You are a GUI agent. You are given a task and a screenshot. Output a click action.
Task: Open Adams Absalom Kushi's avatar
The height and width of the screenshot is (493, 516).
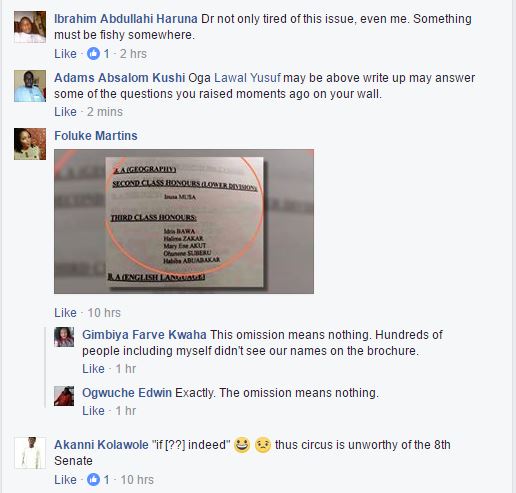[30, 86]
